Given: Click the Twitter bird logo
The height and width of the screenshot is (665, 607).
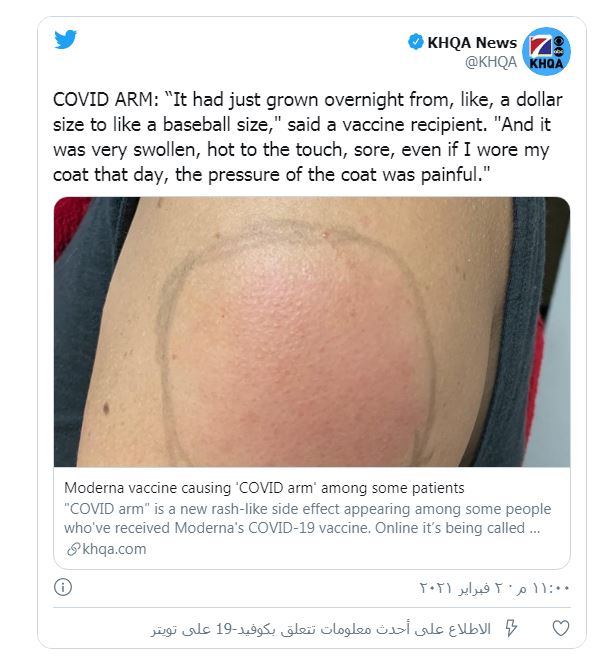Looking at the screenshot, I should [x=65, y=39].
